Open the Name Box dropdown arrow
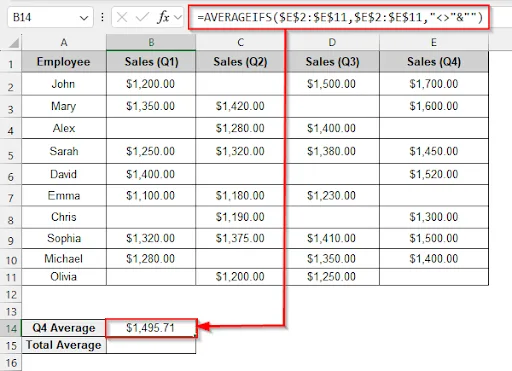Viewport: 512px width, 371px height. click(84, 18)
